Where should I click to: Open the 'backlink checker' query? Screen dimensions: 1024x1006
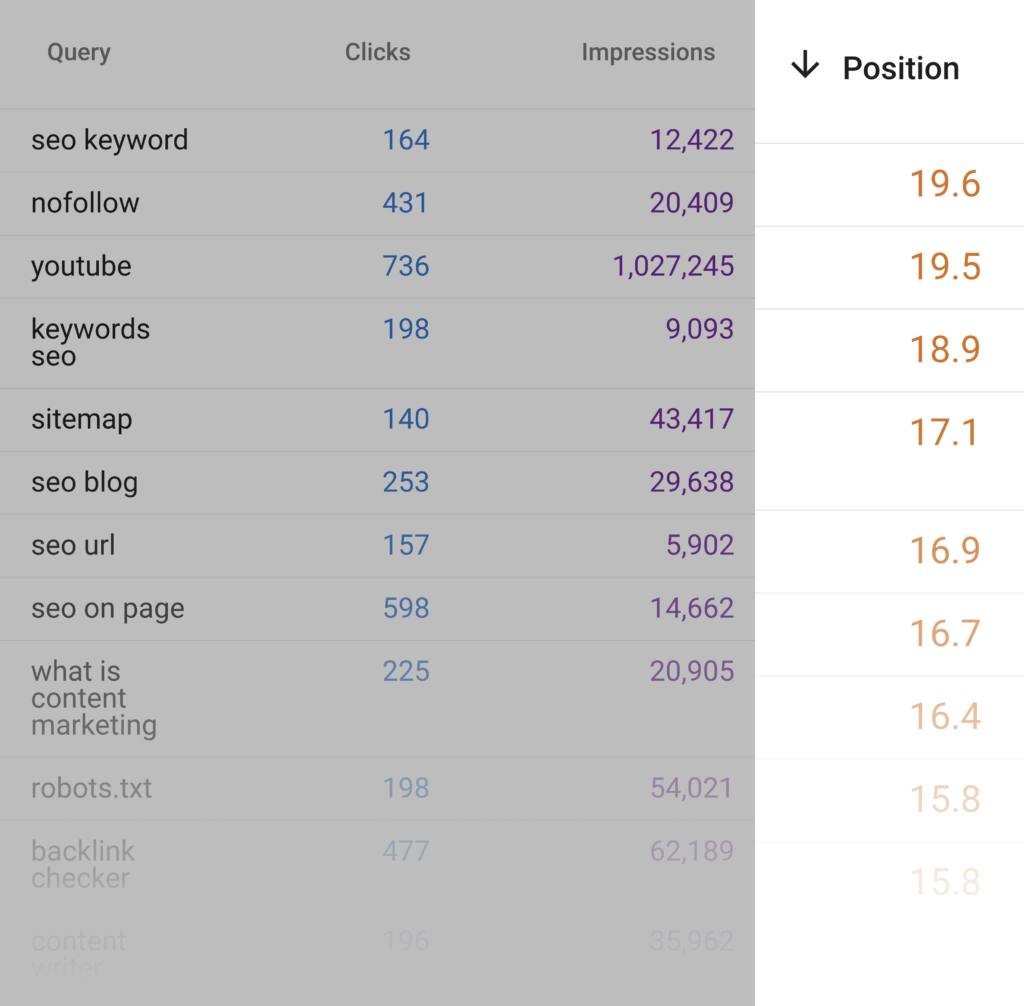82,864
